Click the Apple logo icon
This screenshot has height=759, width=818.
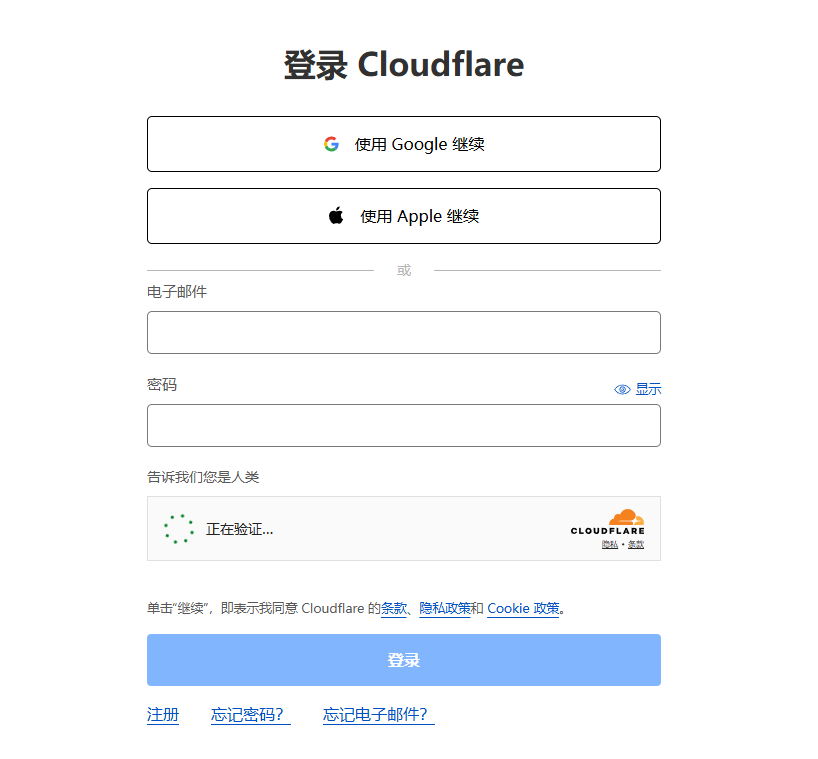click(x=336, y=216)
